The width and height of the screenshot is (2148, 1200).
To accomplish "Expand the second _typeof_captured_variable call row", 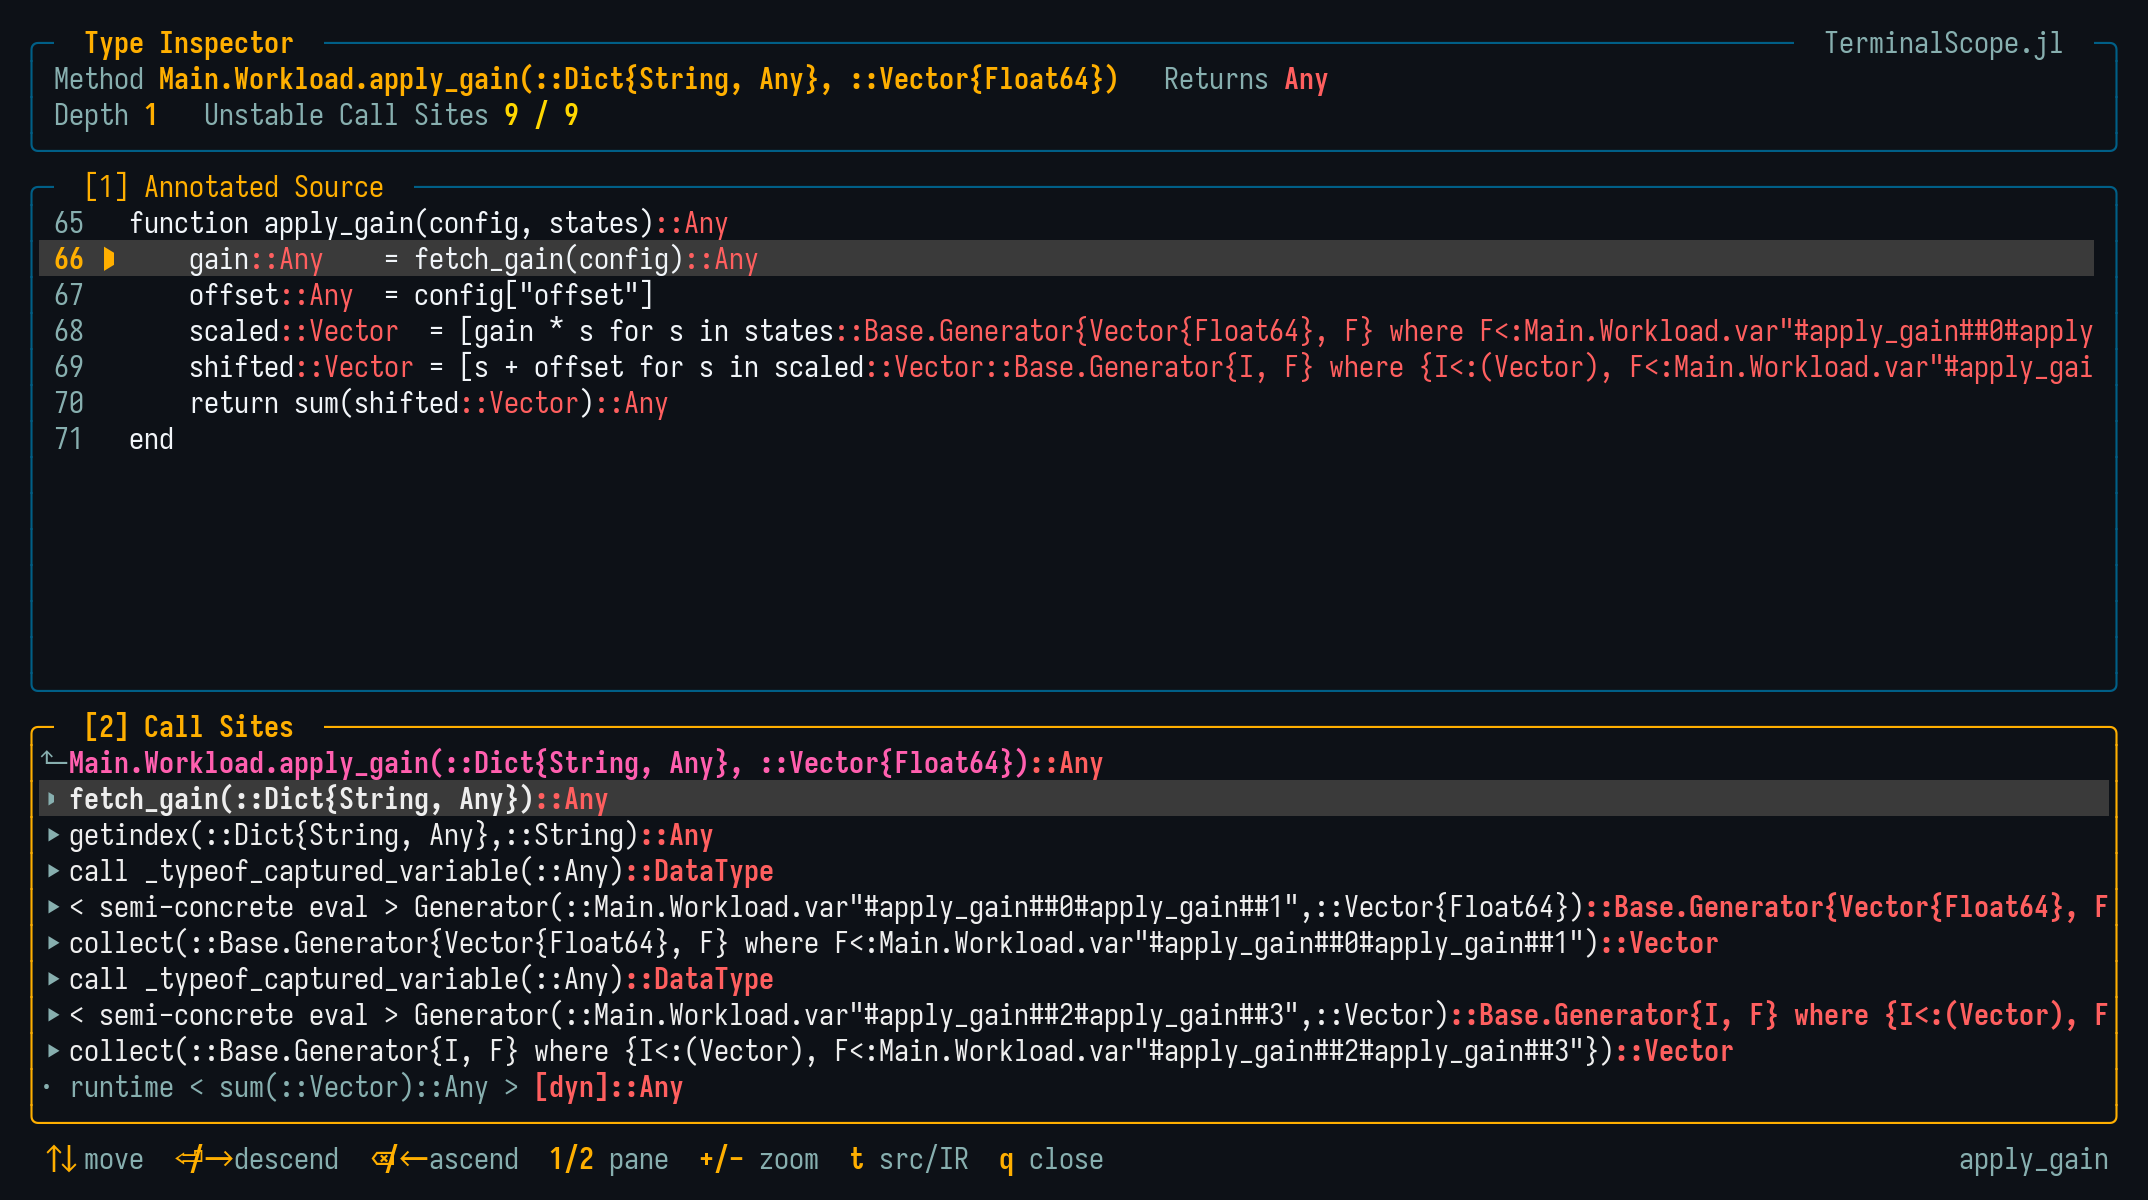I will tap(52, 979).
